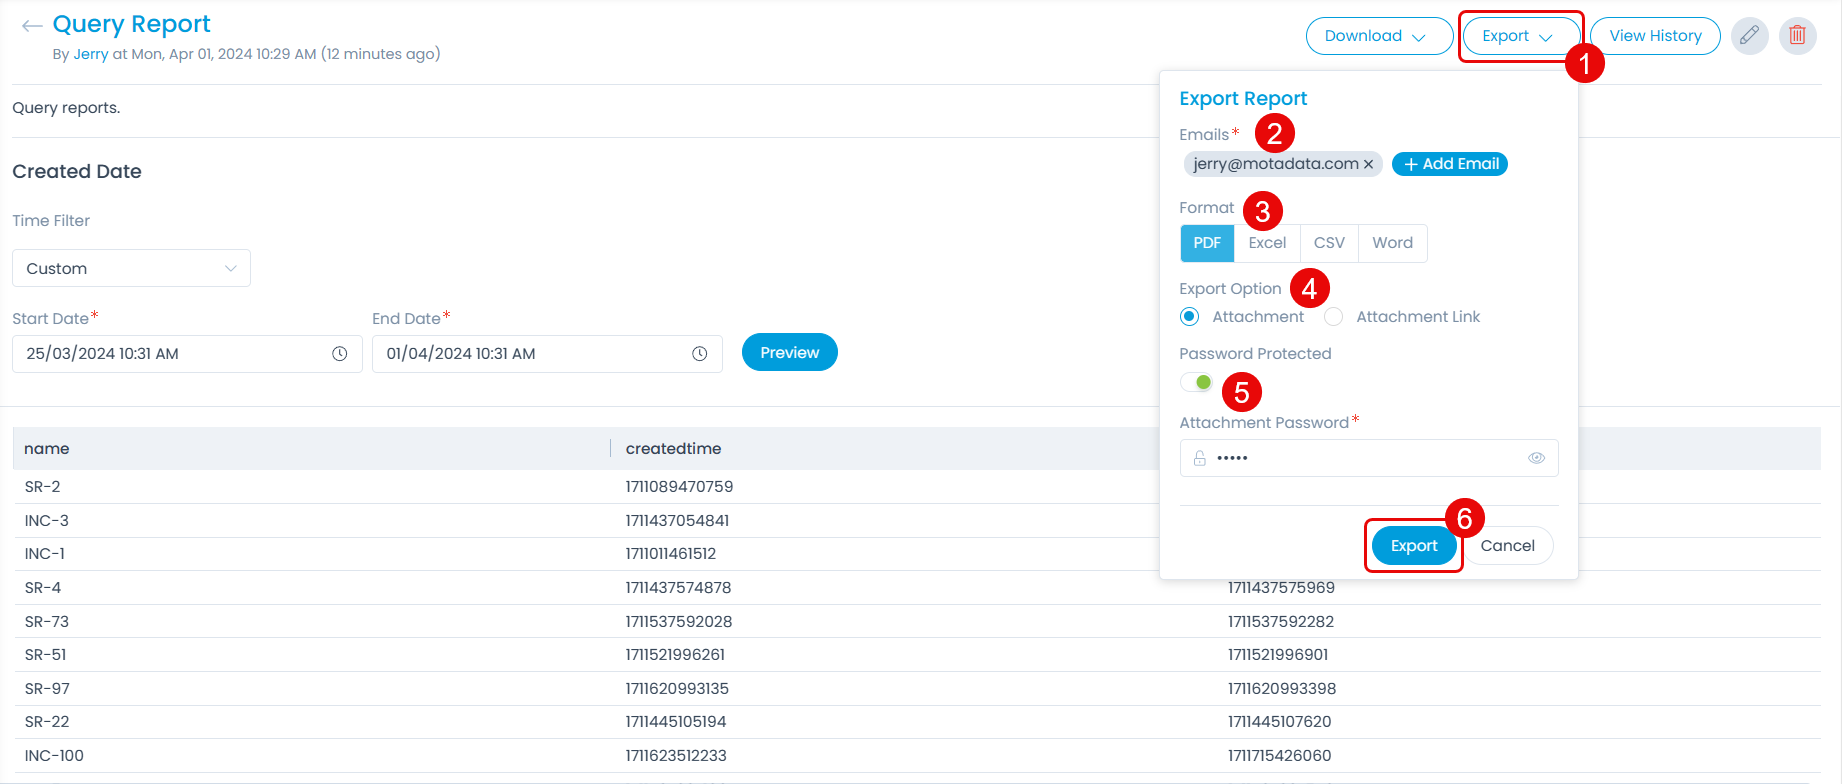The height and width of the screenshot is (784, 1842).
Task: Expand the Custom time filter dropdown
Action: click(131, 269)
